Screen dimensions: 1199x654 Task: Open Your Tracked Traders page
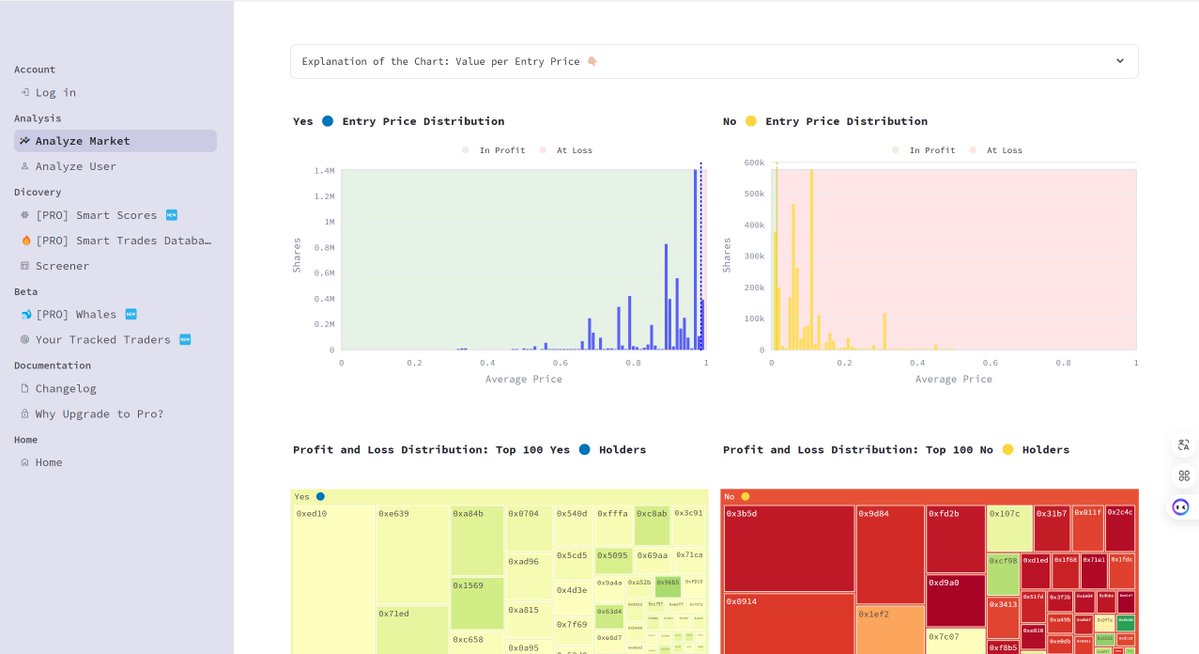103,340
